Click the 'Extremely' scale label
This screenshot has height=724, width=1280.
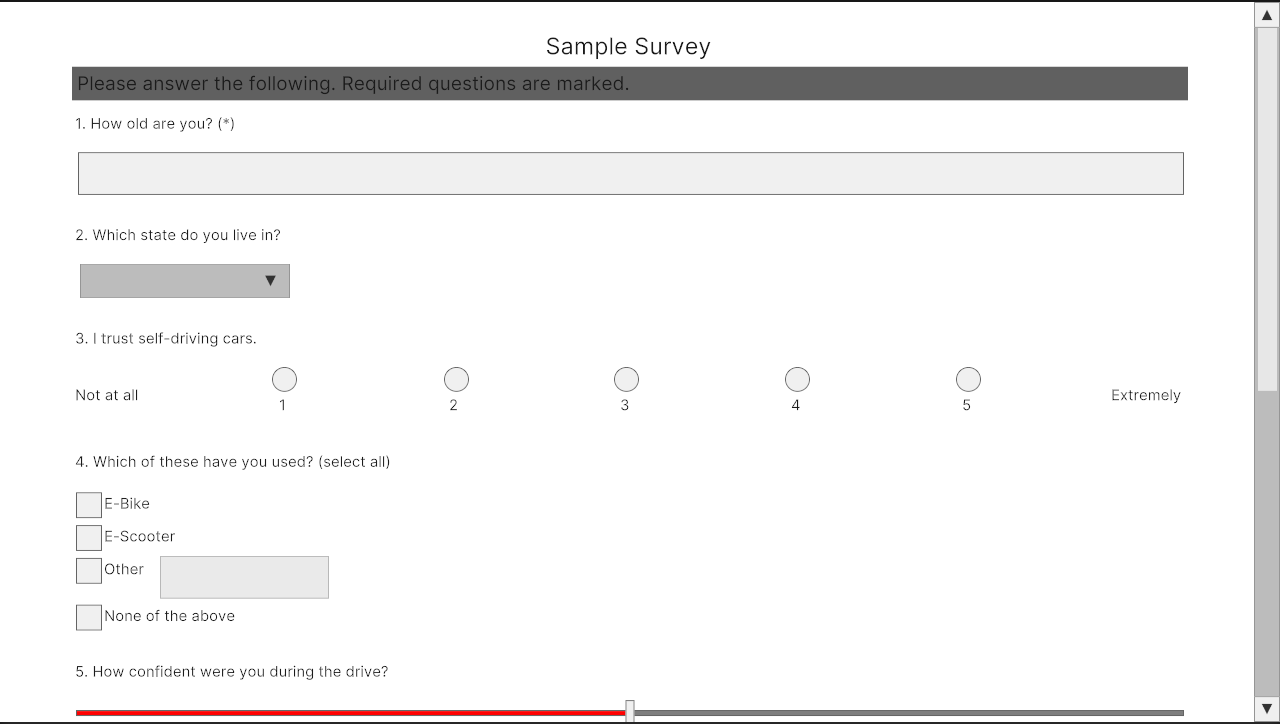pyautogui.click(x=1146, y=395)
